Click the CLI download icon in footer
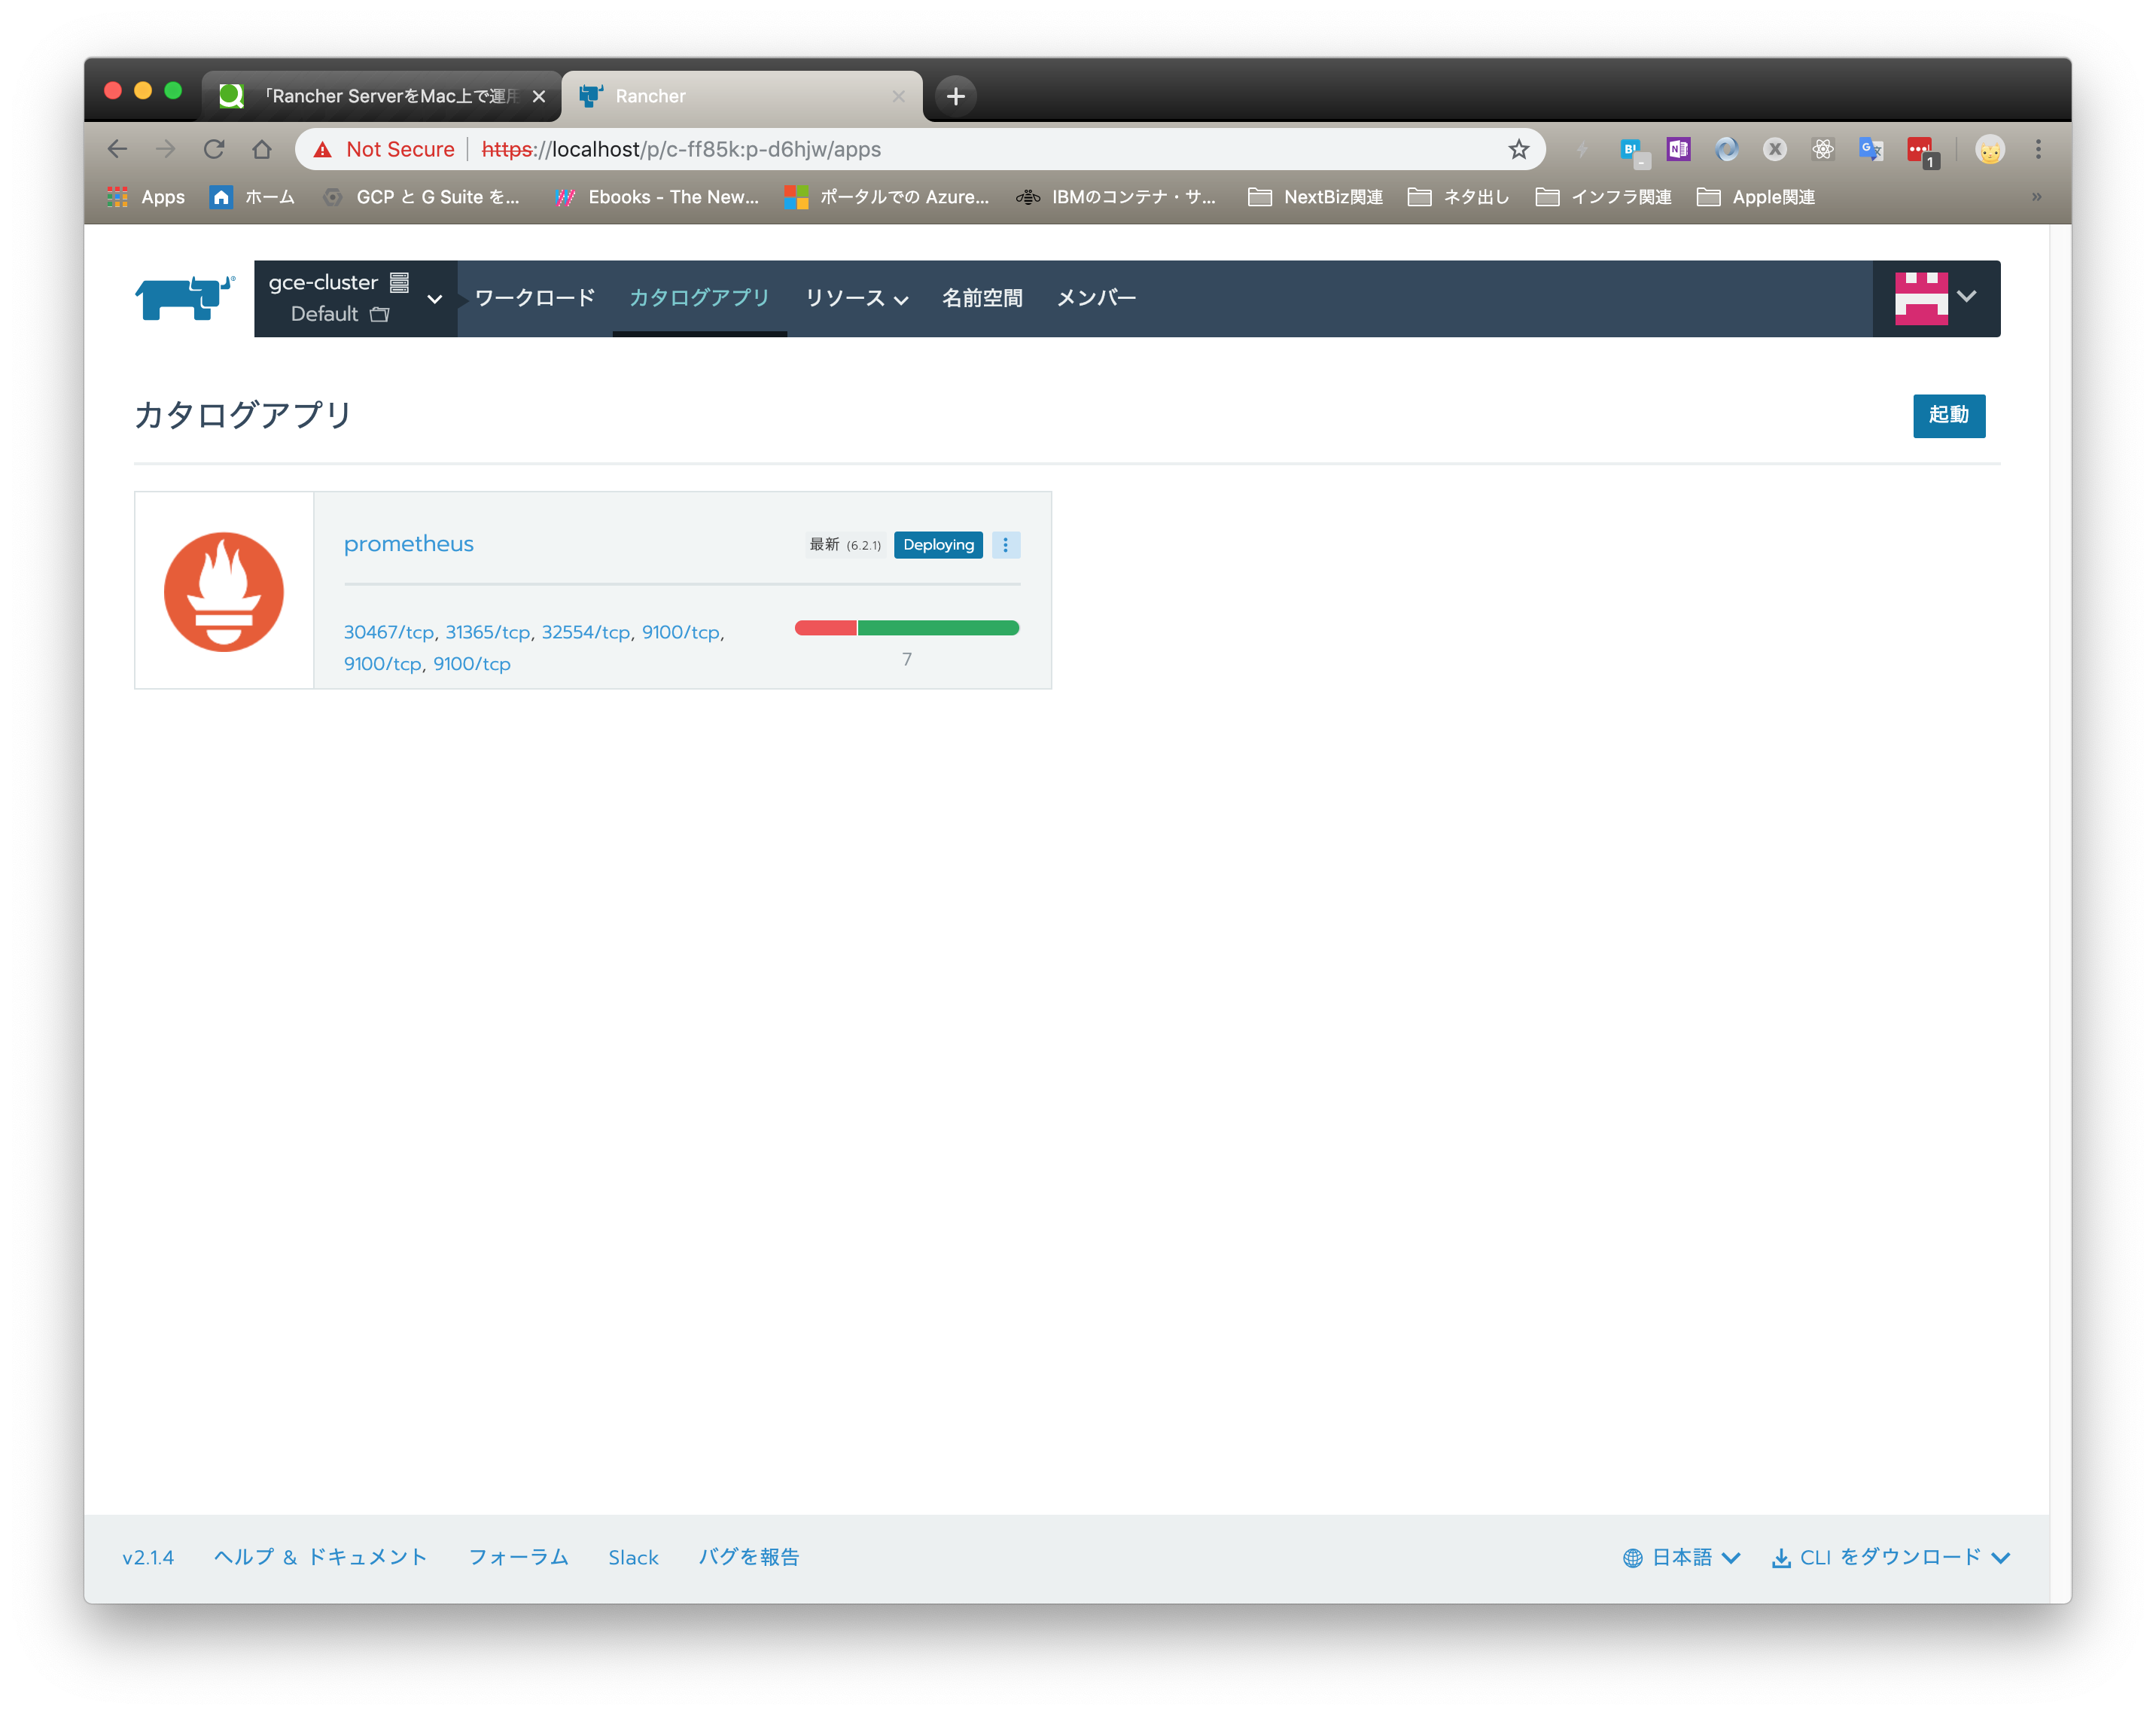Viewport: 2156px width, 1715px height. click(1782, 1557)
